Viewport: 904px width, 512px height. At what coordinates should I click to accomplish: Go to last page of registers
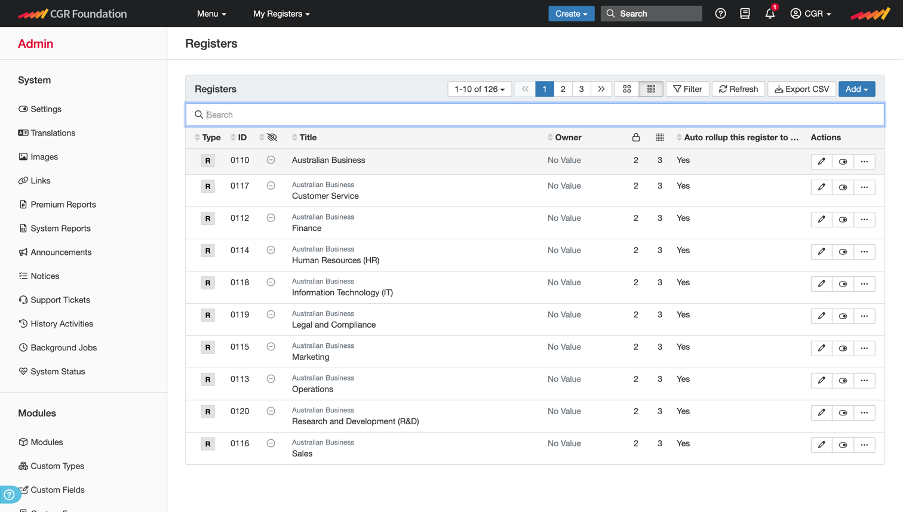point(601,89)
